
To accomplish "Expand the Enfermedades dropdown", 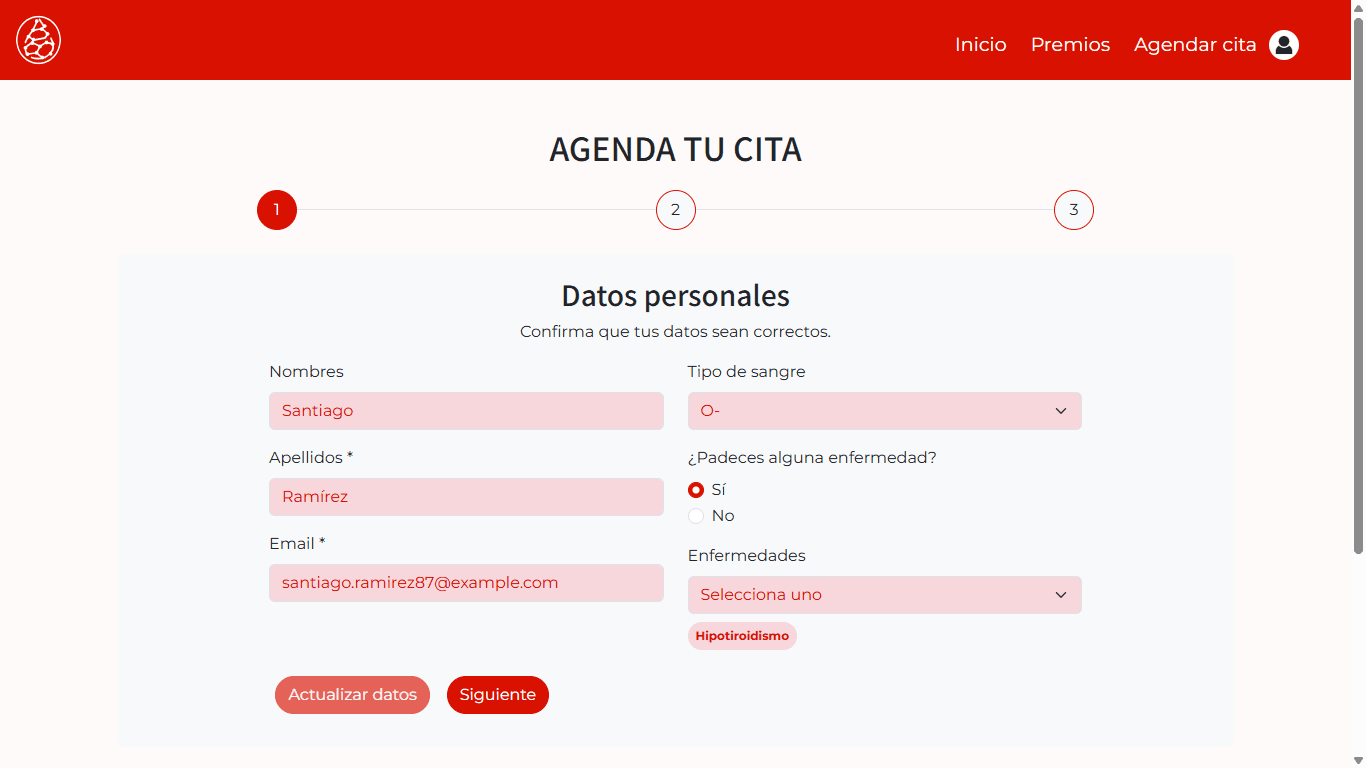I will pos(884,595).
